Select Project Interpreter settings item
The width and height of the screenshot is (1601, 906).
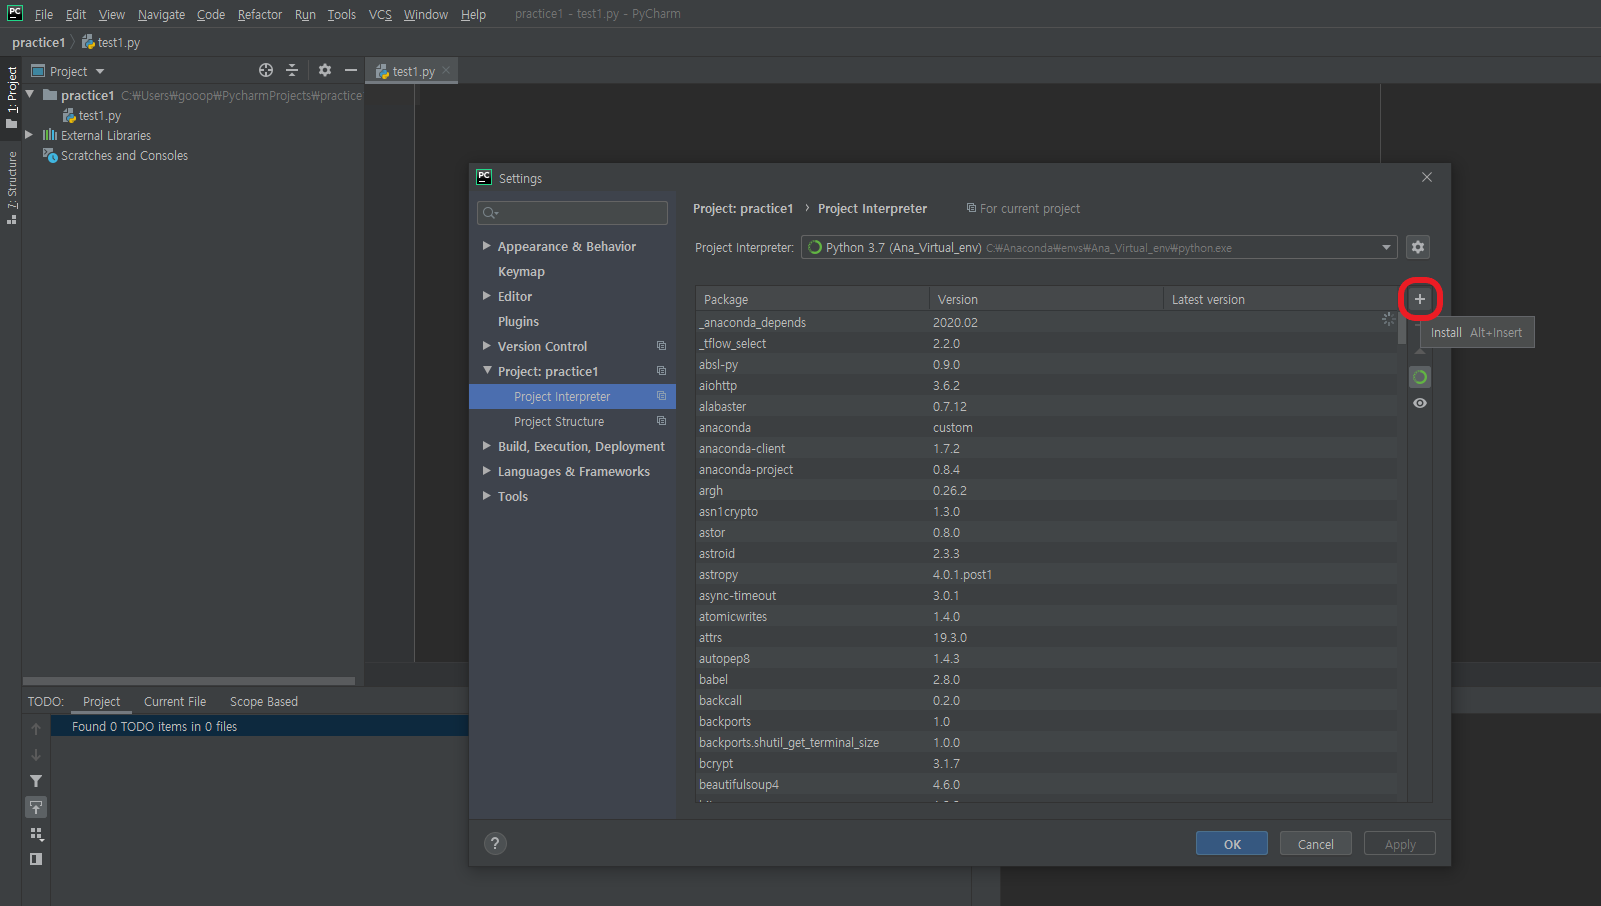click(572, 396)
